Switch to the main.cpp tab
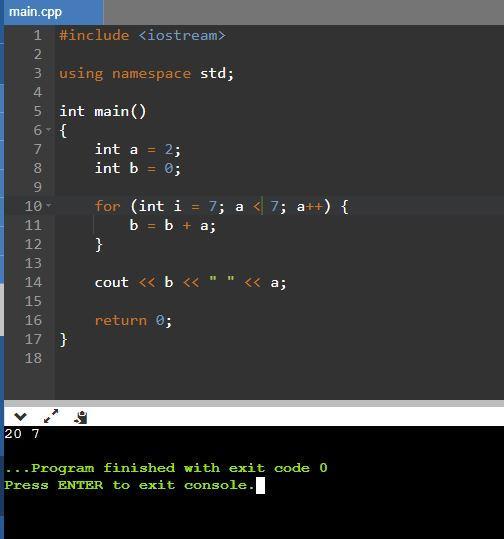The width and height of the screenshot is (504, 539). 35,12
